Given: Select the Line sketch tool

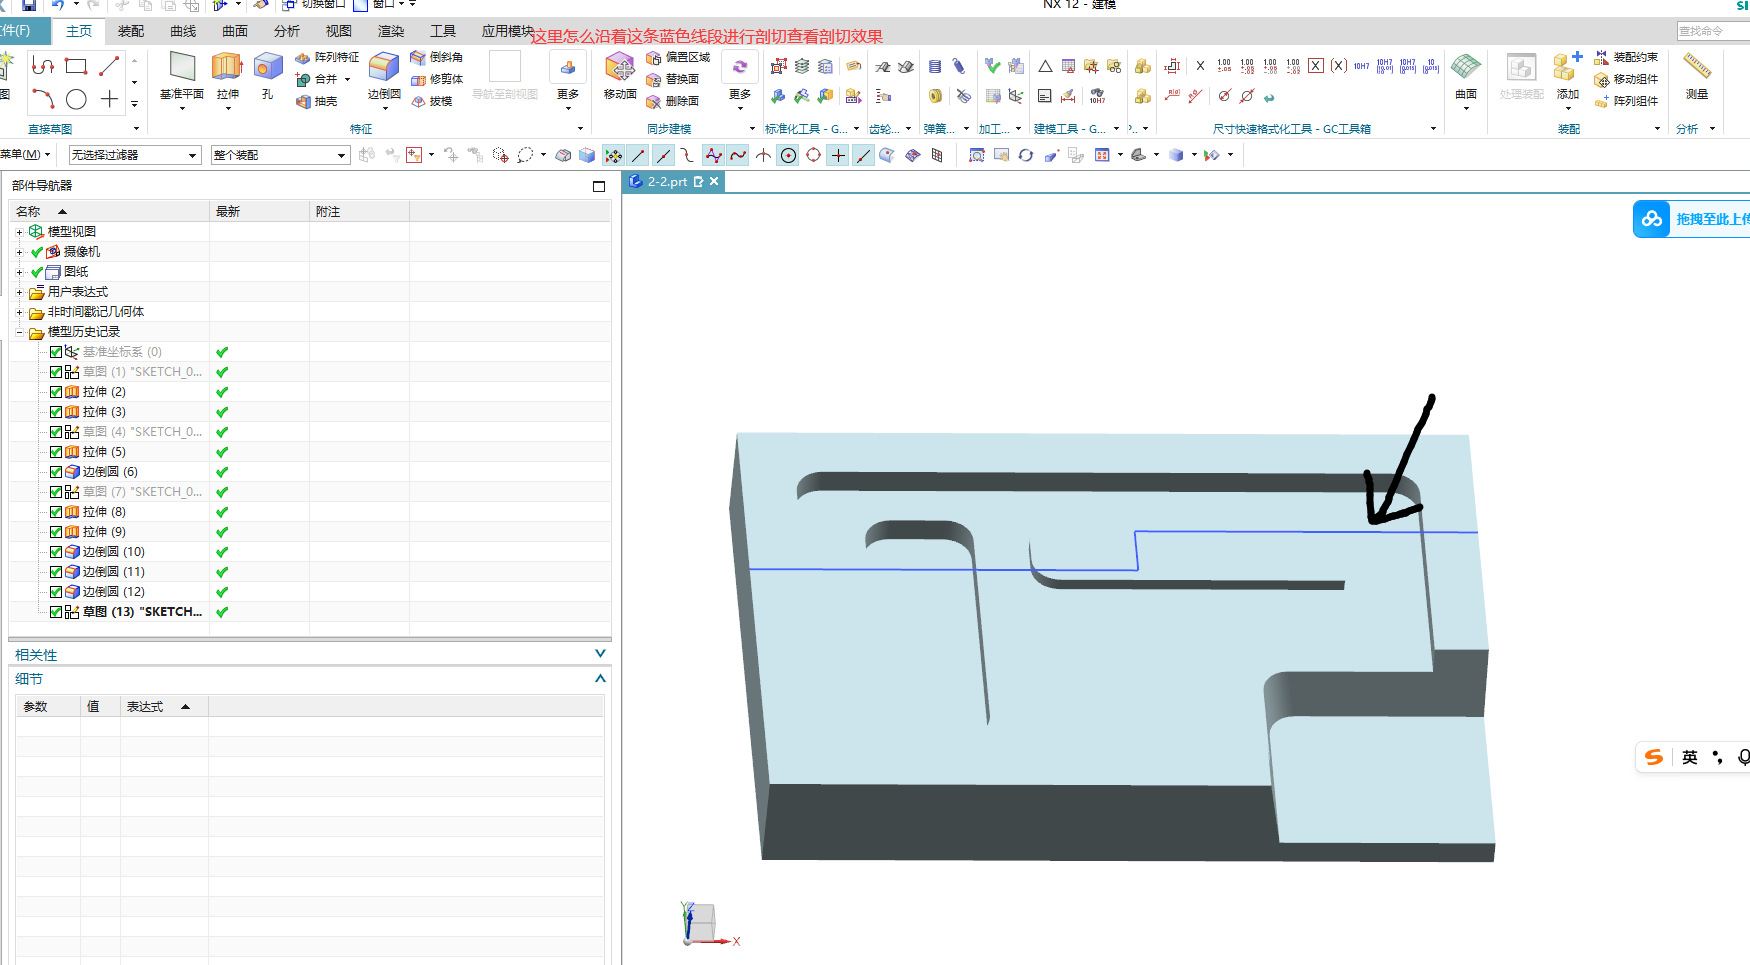Looking at the screenshot, I should tap(109, 66).
